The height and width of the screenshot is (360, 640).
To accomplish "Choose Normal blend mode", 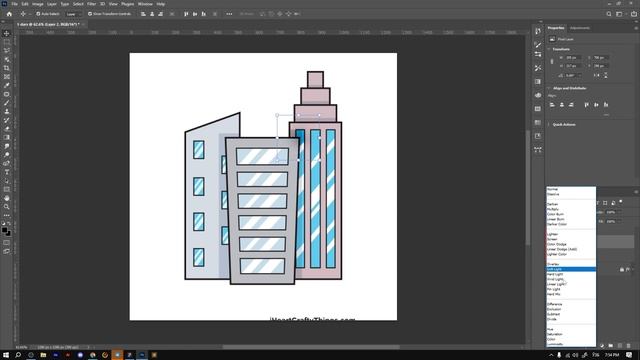I will [x=571, y=189].
